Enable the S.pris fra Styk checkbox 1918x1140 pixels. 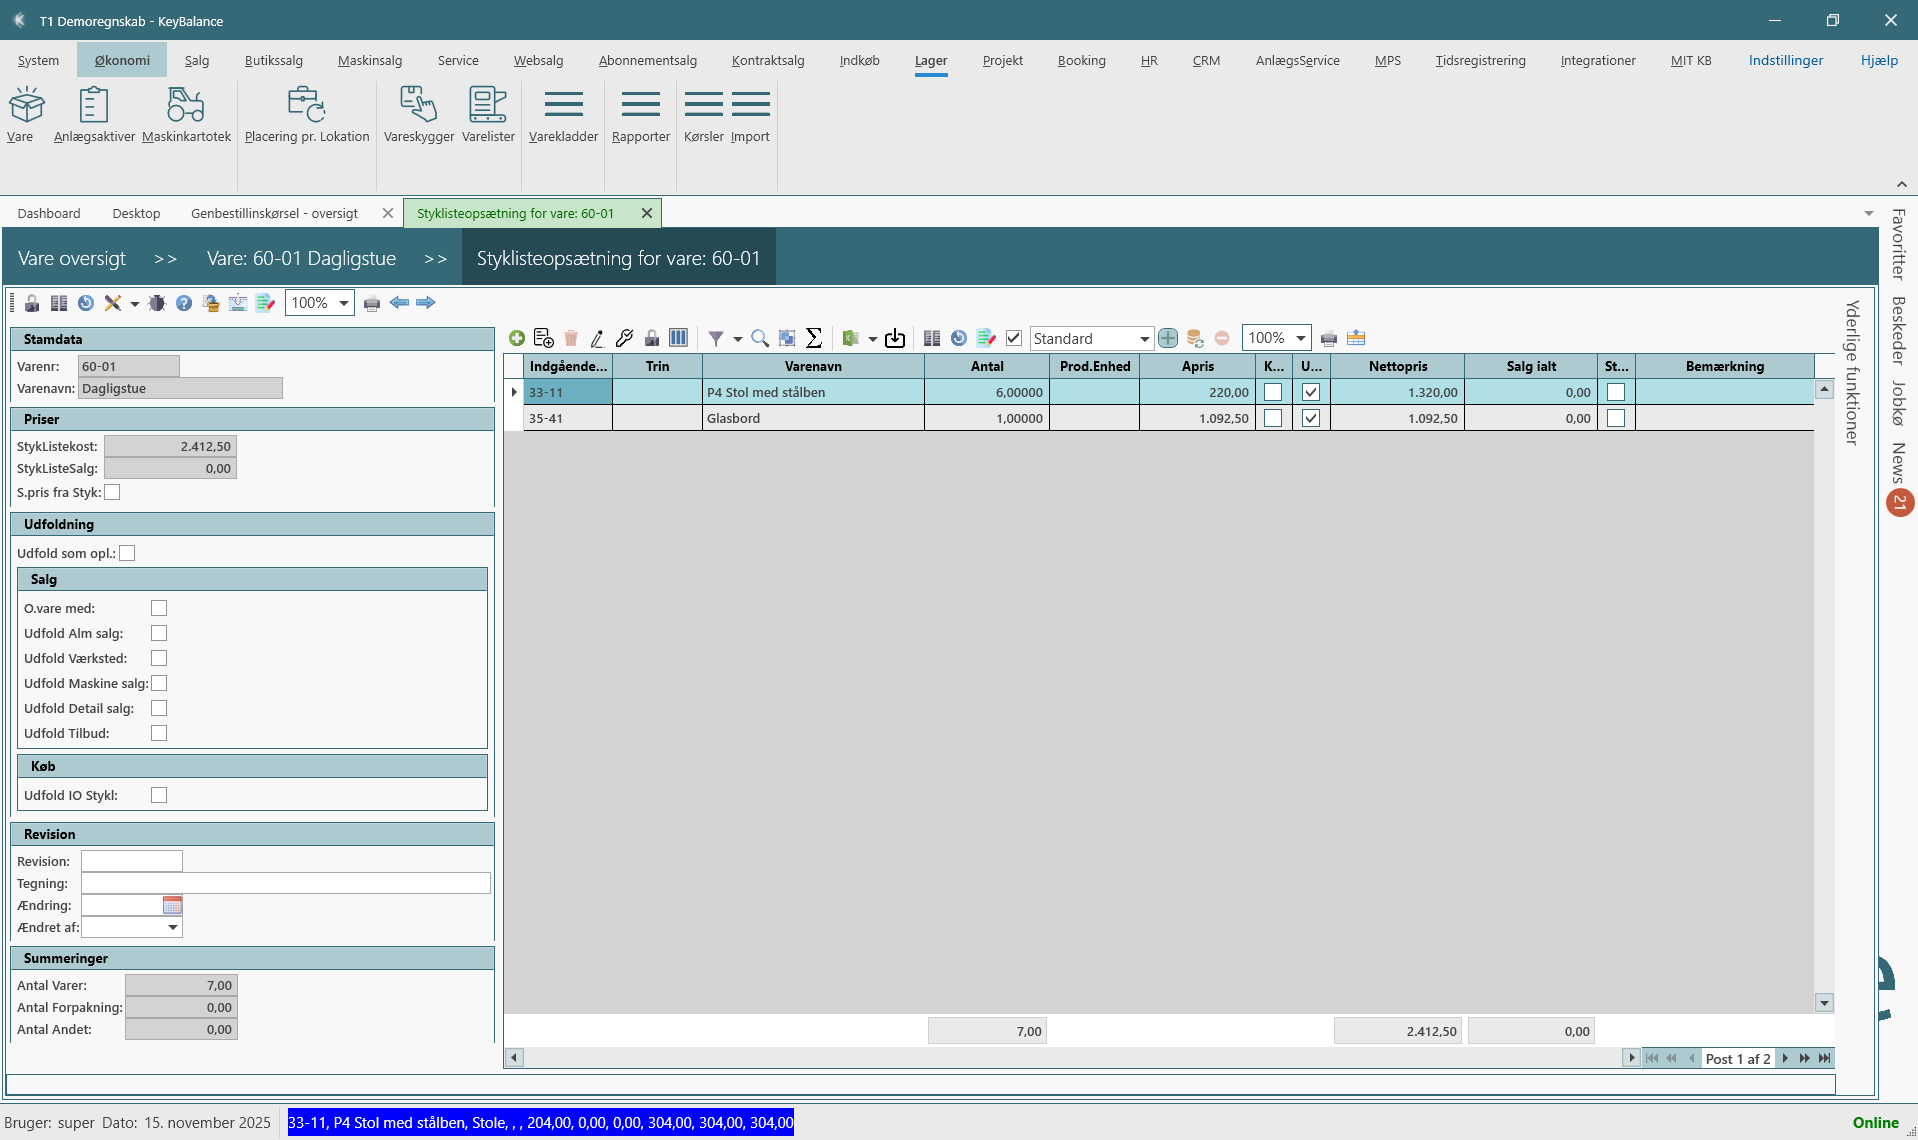113,493
